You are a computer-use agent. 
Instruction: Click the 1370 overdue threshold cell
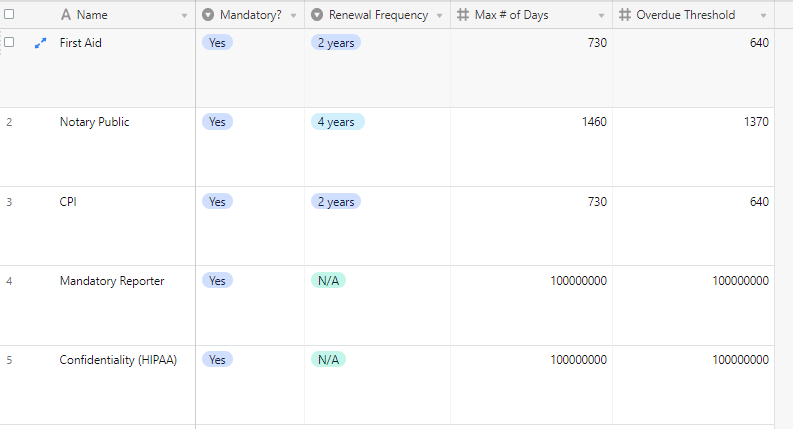(x=693, y=147)
